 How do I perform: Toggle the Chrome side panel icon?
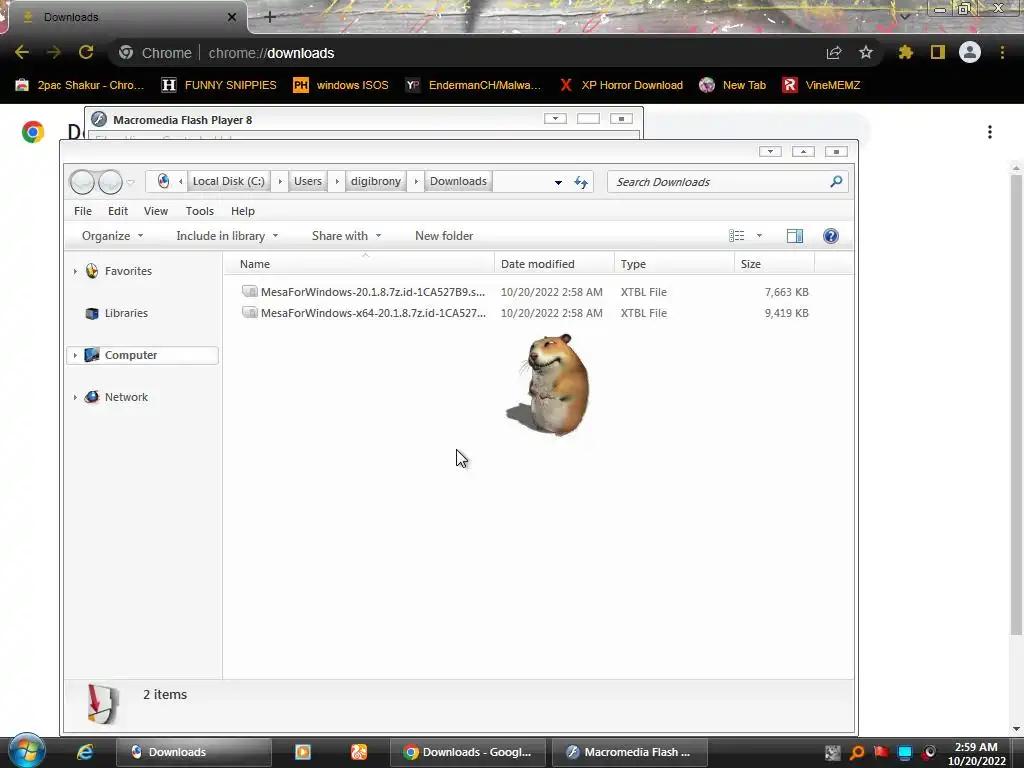(x=938, y=52)
